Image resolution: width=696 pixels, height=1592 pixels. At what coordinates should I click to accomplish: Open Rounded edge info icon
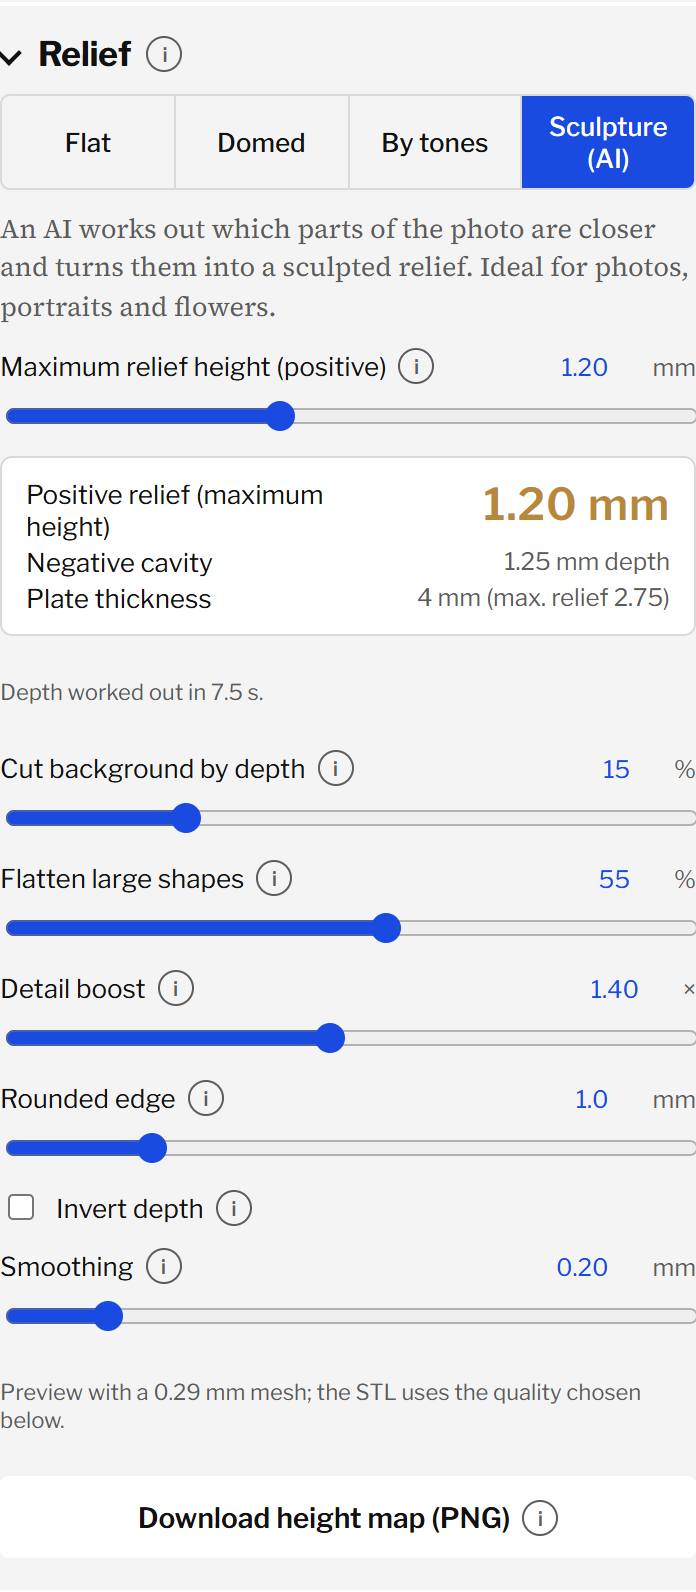[206, 1098]
